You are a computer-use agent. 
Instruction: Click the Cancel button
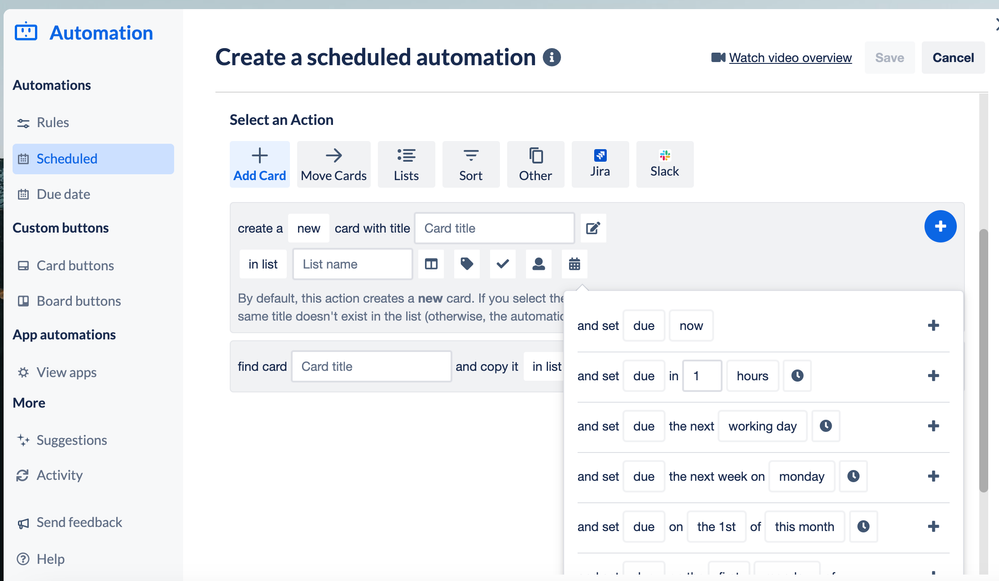point(953,58)
